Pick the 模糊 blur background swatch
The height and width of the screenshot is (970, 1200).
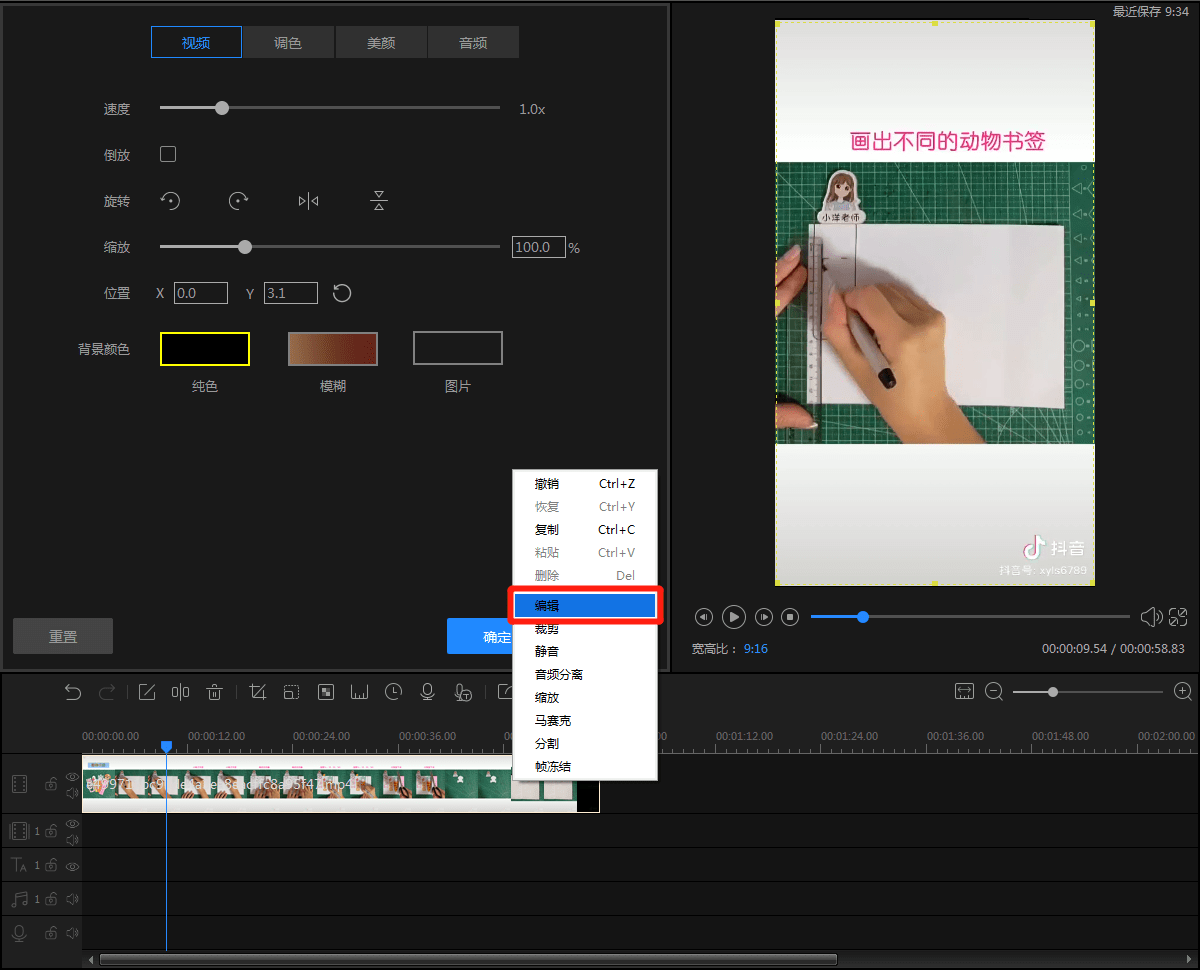pyautogui.click(x=333, y=349)
